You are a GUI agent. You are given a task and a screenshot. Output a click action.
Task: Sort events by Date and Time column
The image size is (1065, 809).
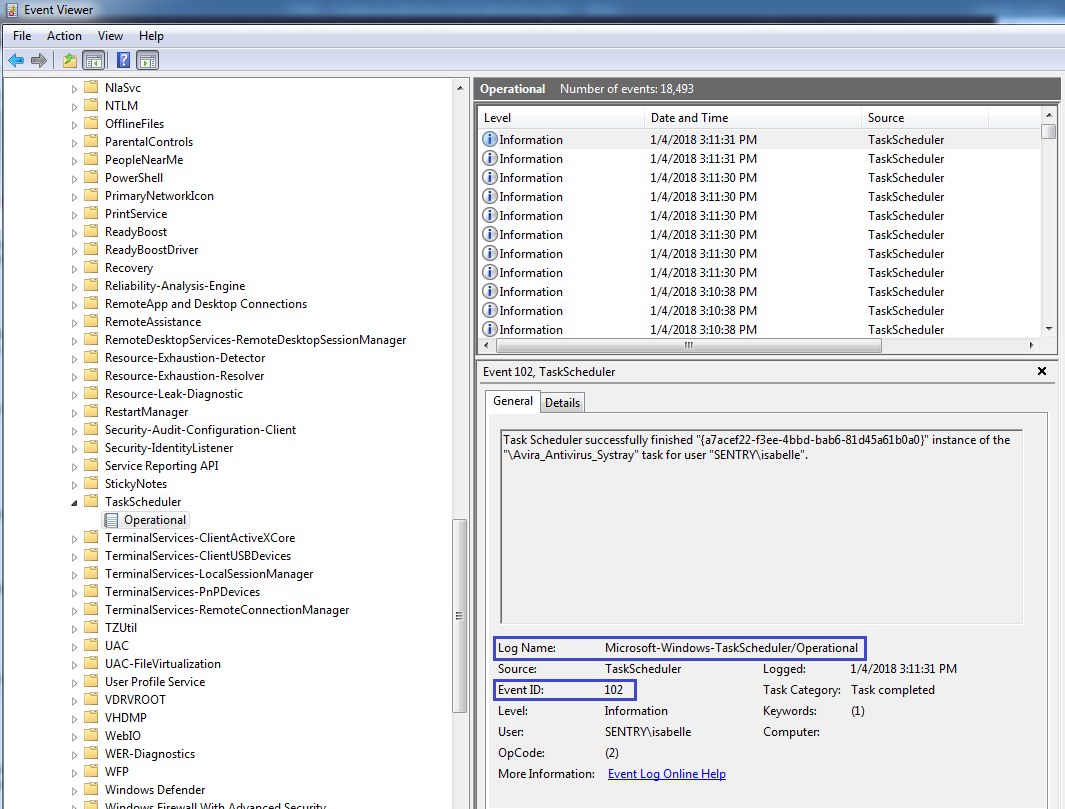[x=750, y=118]
